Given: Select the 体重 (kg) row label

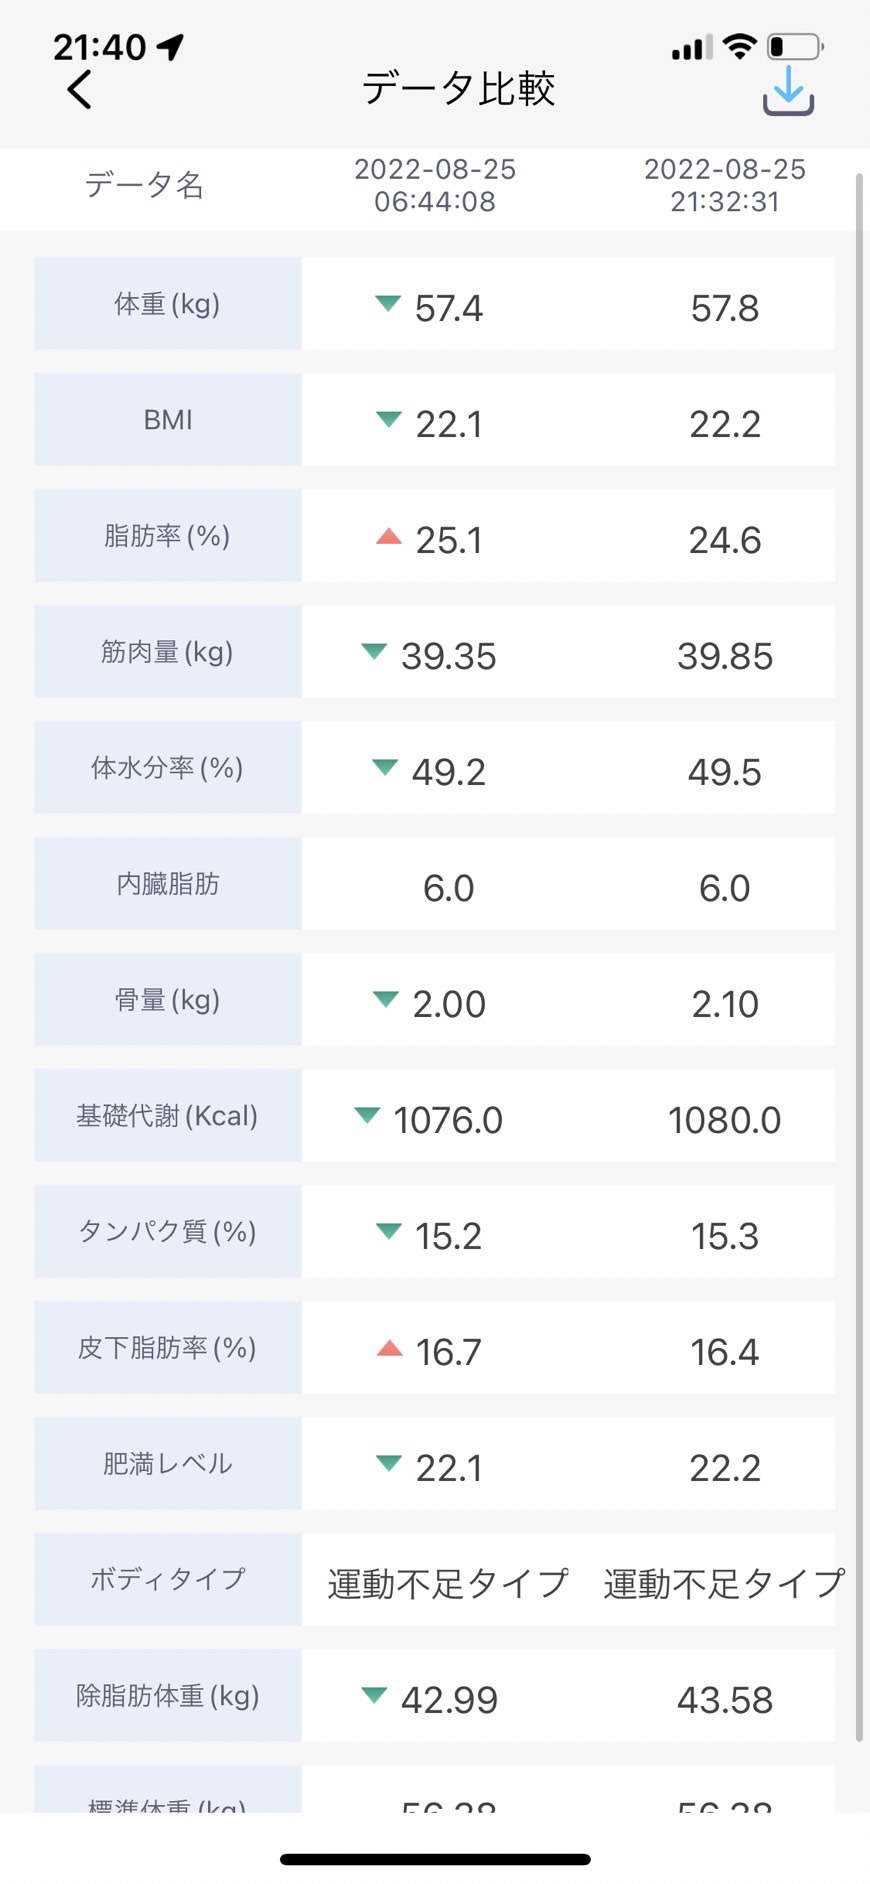Looking at the screenshot, I should point(168,303).
